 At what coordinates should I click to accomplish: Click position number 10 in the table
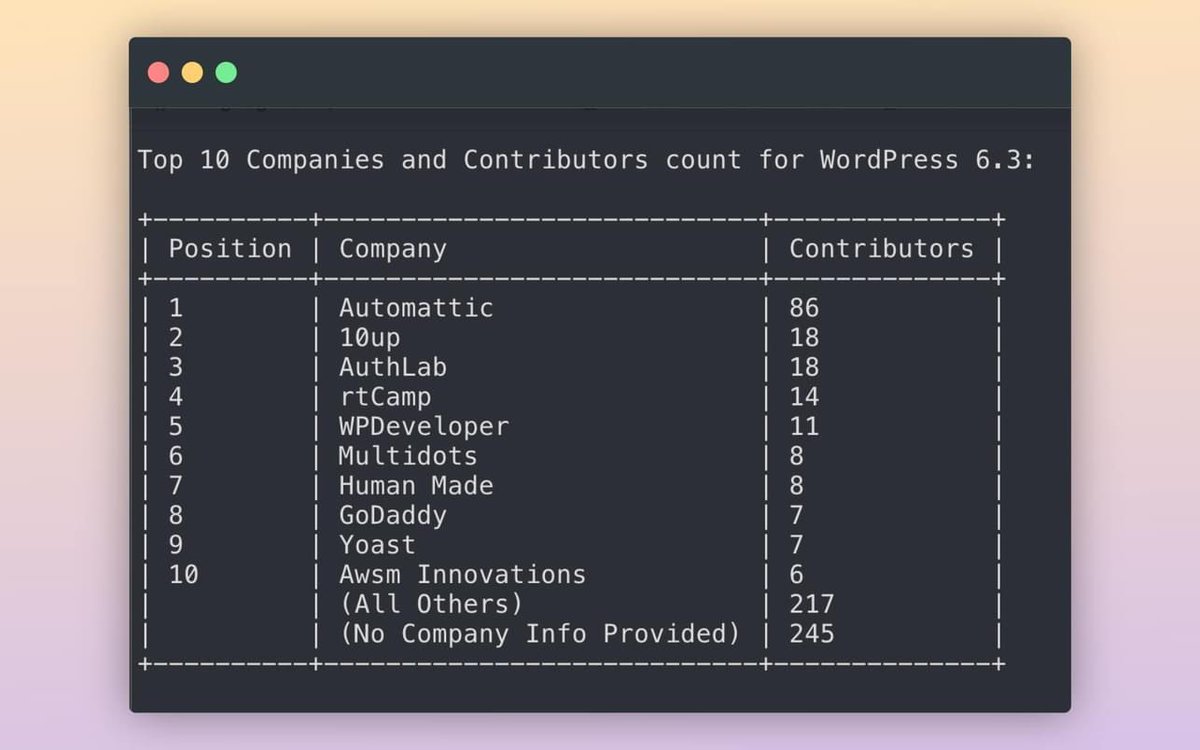(x=184, y=575)
